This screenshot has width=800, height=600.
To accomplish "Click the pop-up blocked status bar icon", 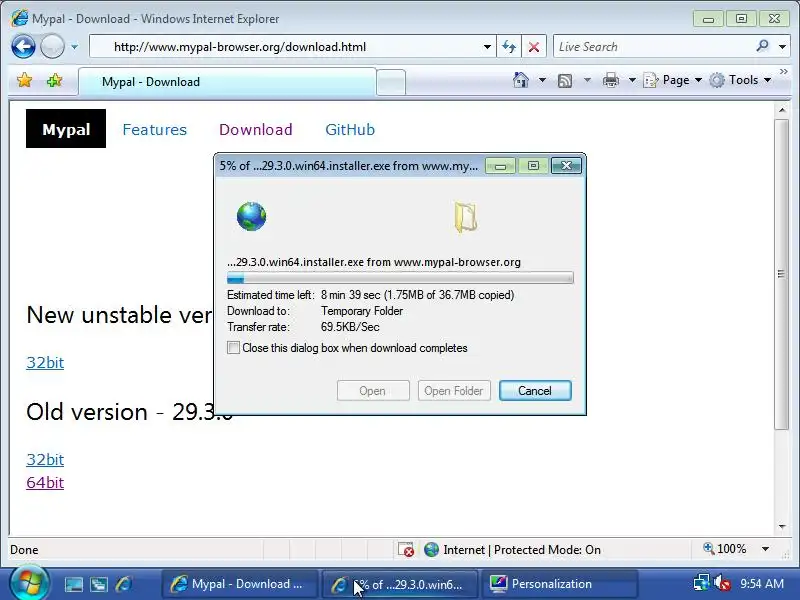I will point(406,549).
